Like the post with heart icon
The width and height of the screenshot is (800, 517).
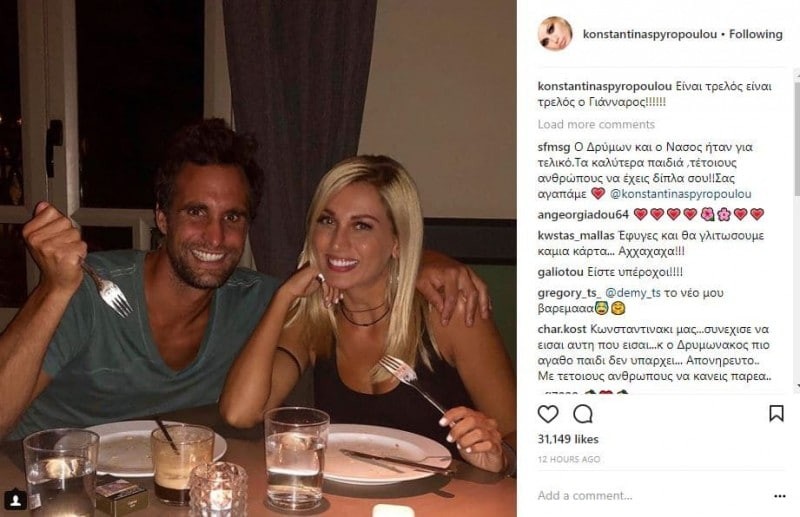548,414
